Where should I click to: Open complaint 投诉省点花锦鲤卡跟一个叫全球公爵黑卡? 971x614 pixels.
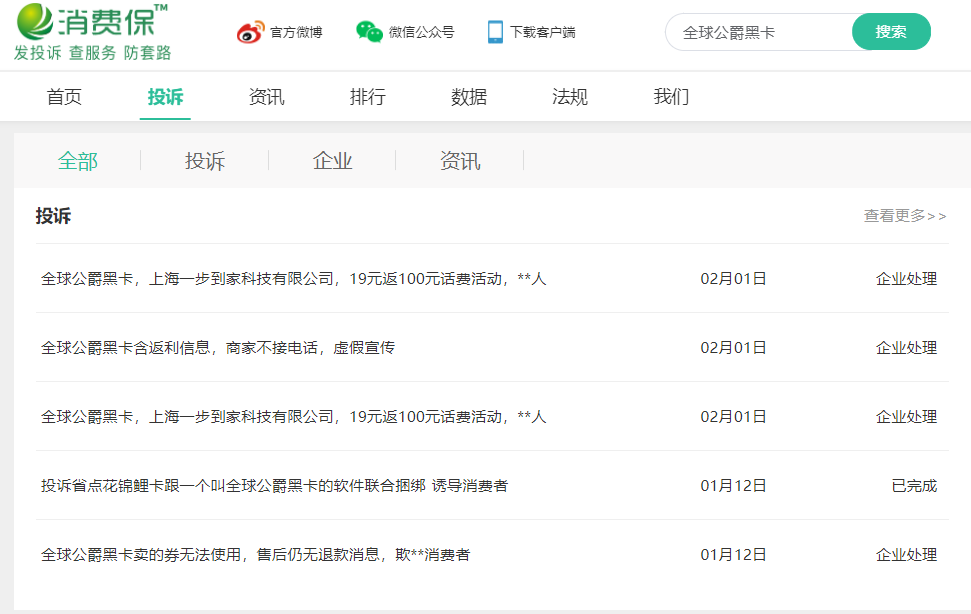coord(274,486)
